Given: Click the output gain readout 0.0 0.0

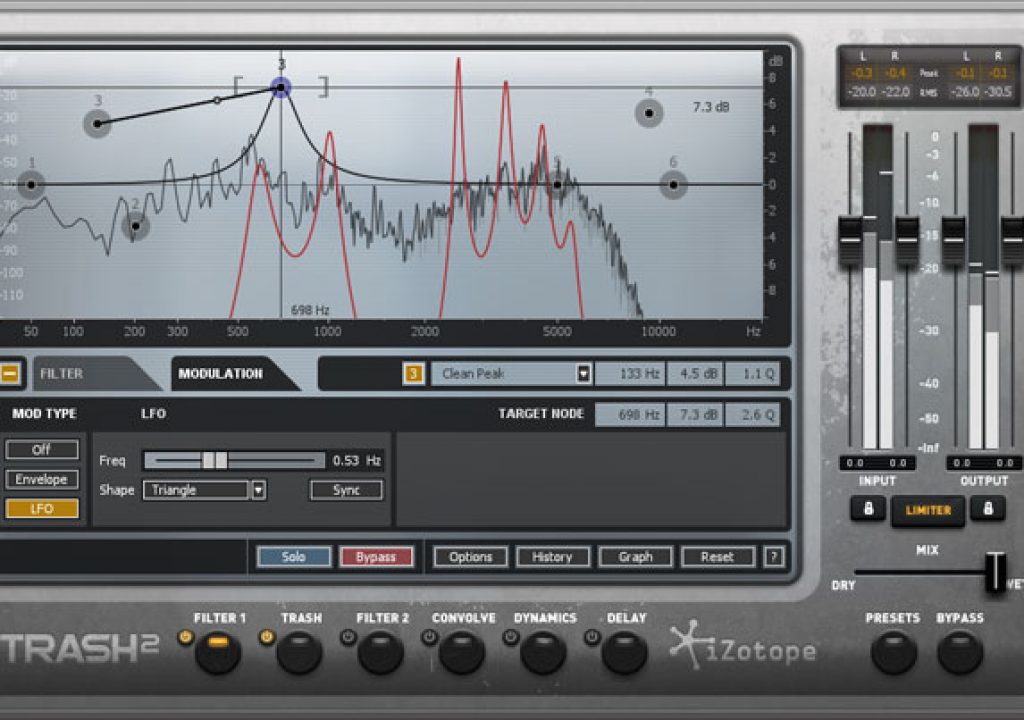Looking at the screenshot, I should tap(984, 463).
